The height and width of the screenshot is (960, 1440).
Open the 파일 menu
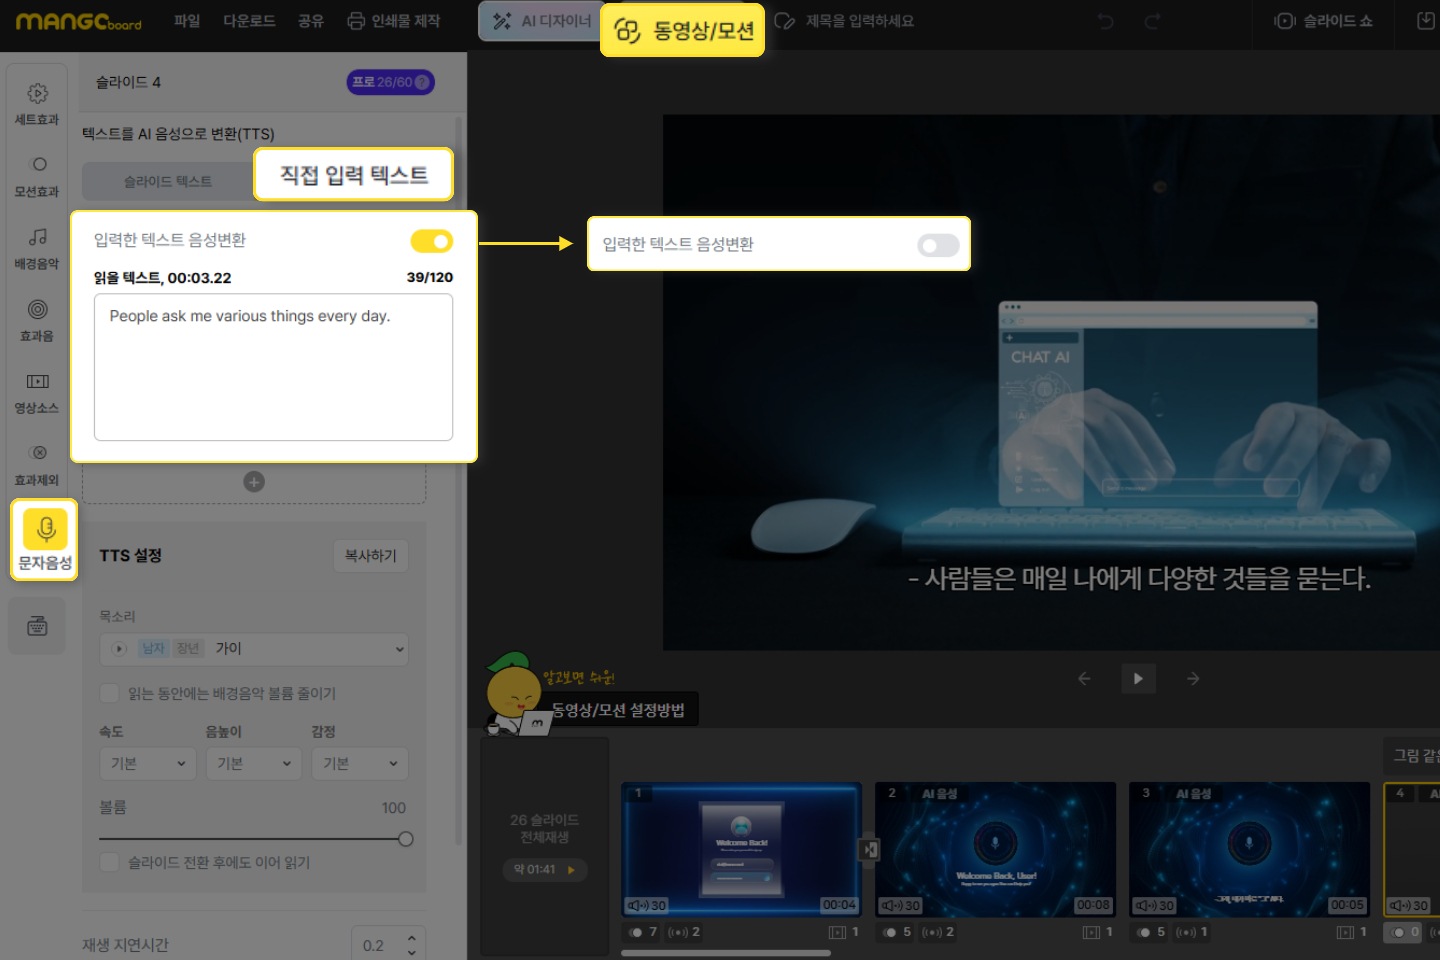coord(187,21)
